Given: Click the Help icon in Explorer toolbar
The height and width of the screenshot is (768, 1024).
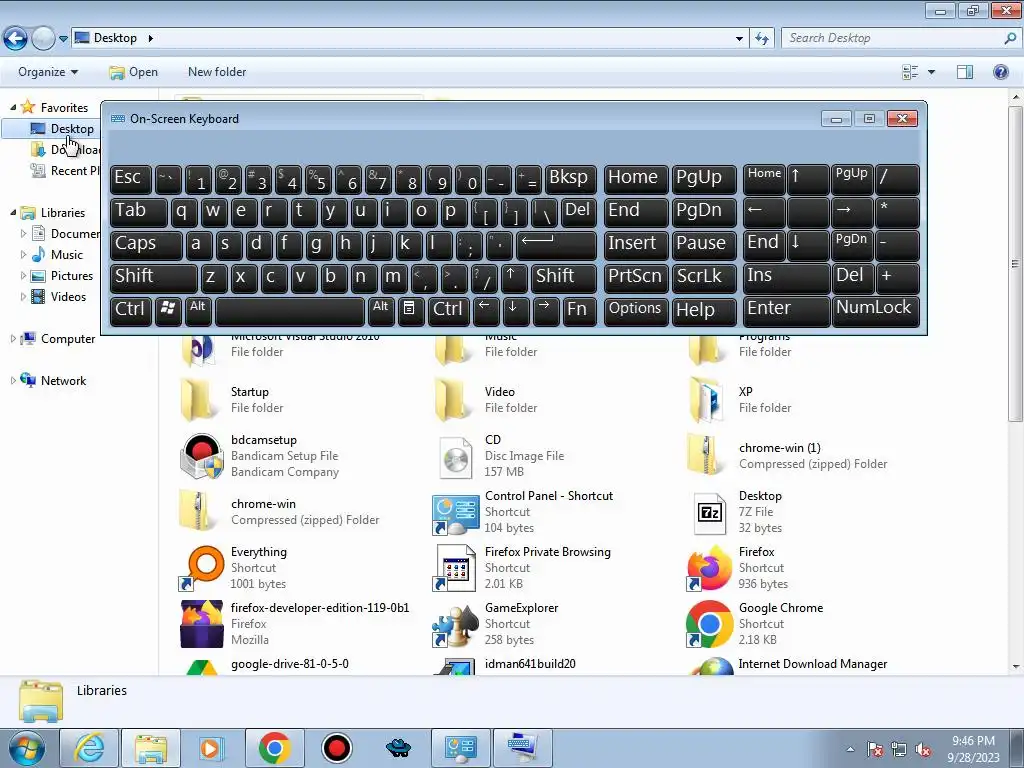Looking at the screenshot, I should pos(1000,72).
